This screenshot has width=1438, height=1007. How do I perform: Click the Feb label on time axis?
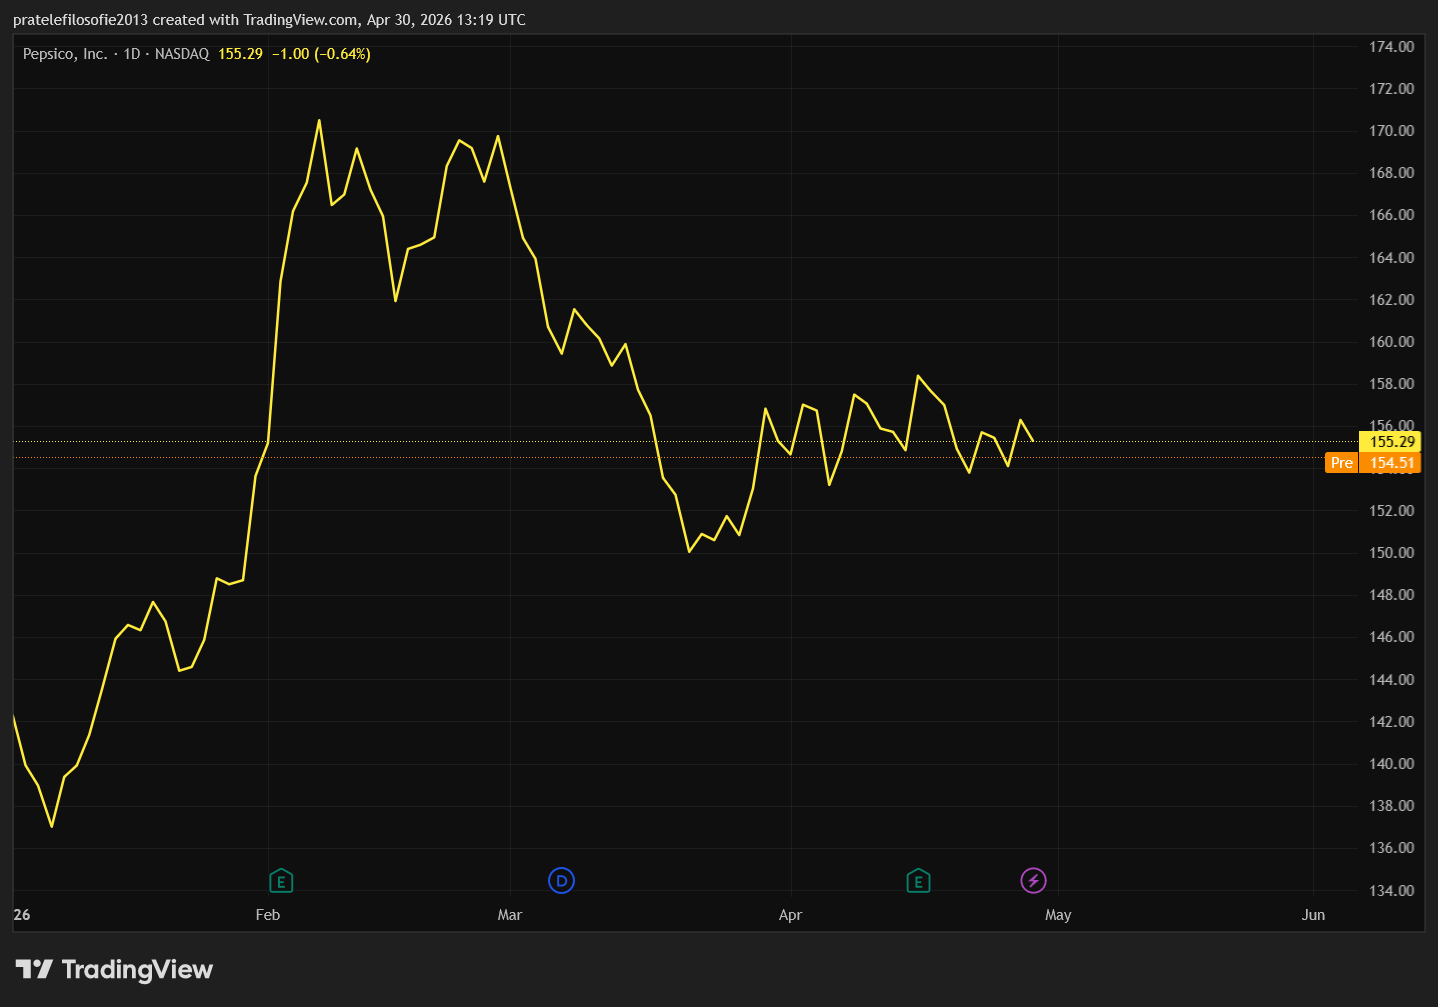268,914
